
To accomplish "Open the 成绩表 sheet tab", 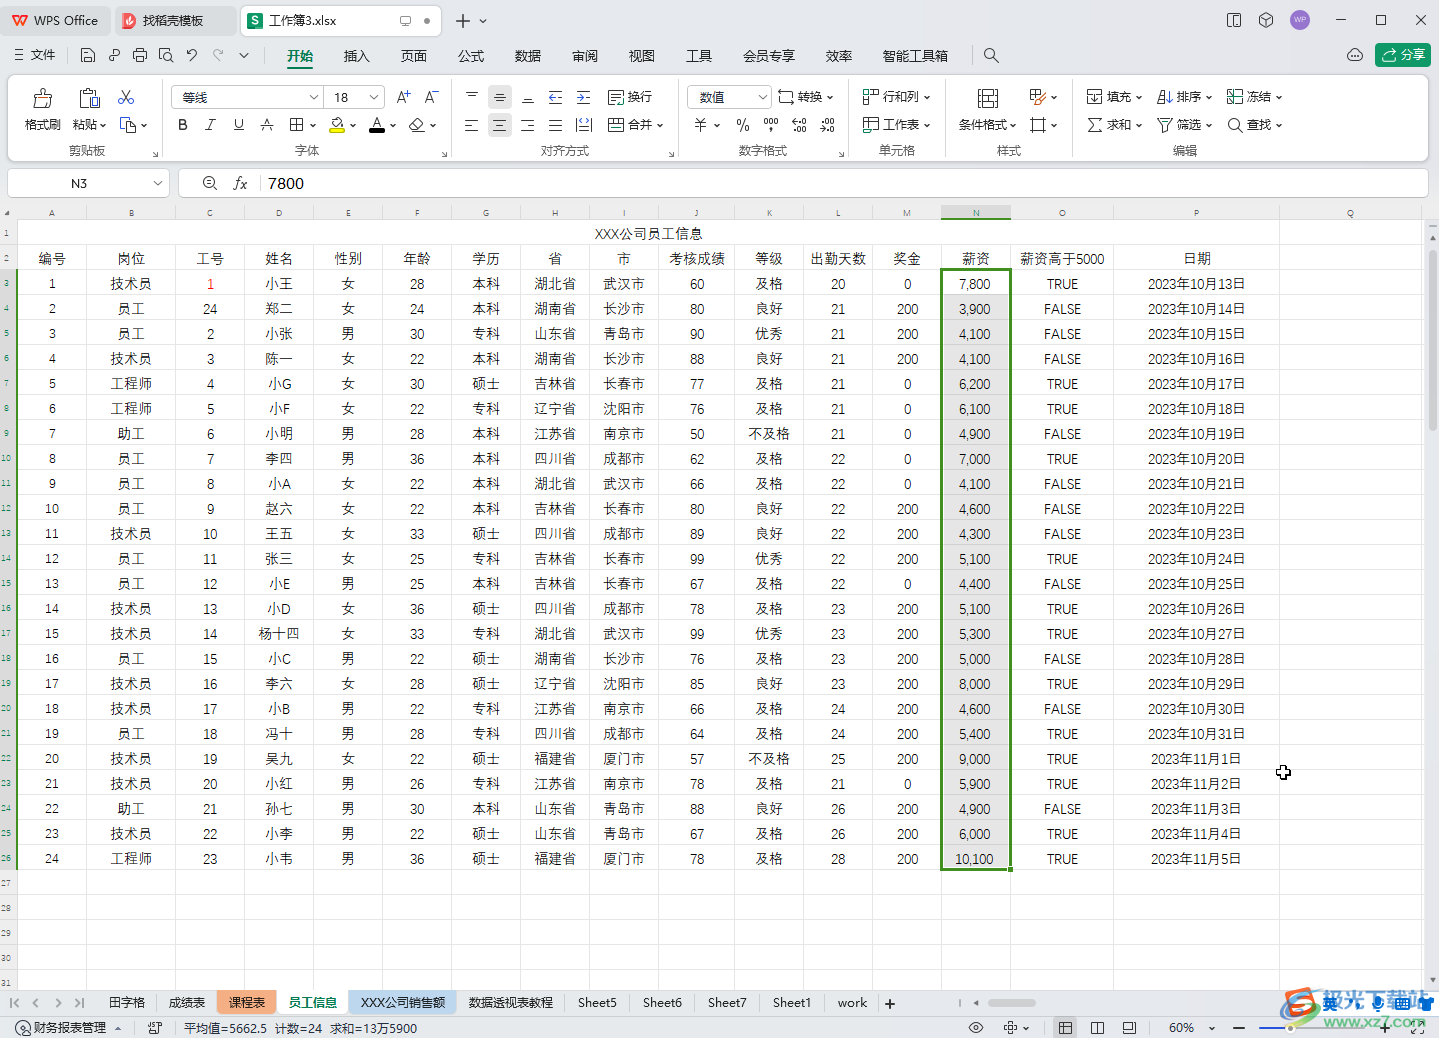I will (x=187, y=1002).
